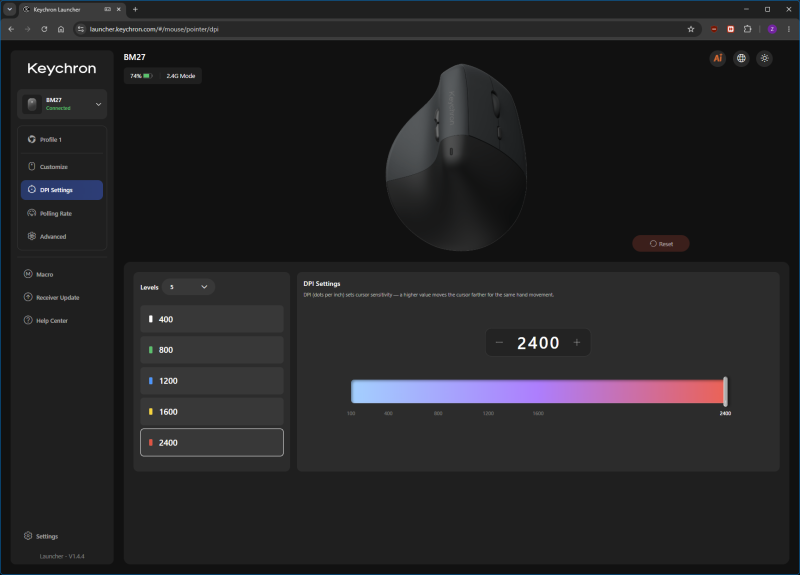Click the Launcher - V1.4.4 version text

(x=62, y=556)
